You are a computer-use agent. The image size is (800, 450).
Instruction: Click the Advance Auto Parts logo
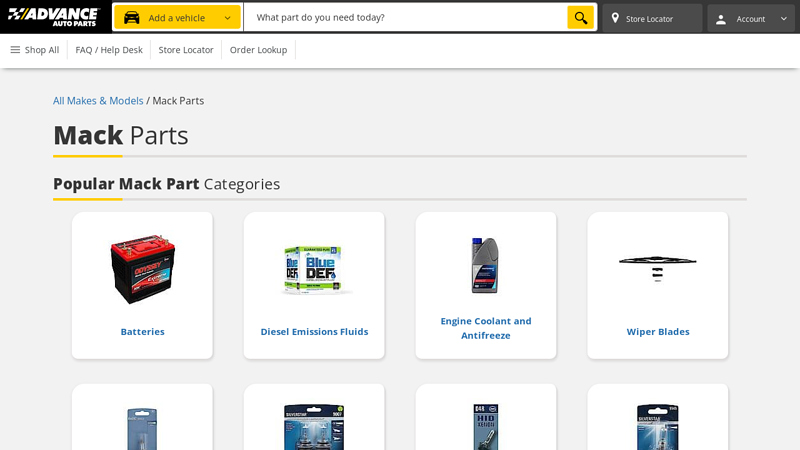pyautogui.click(x=54, y=17)
